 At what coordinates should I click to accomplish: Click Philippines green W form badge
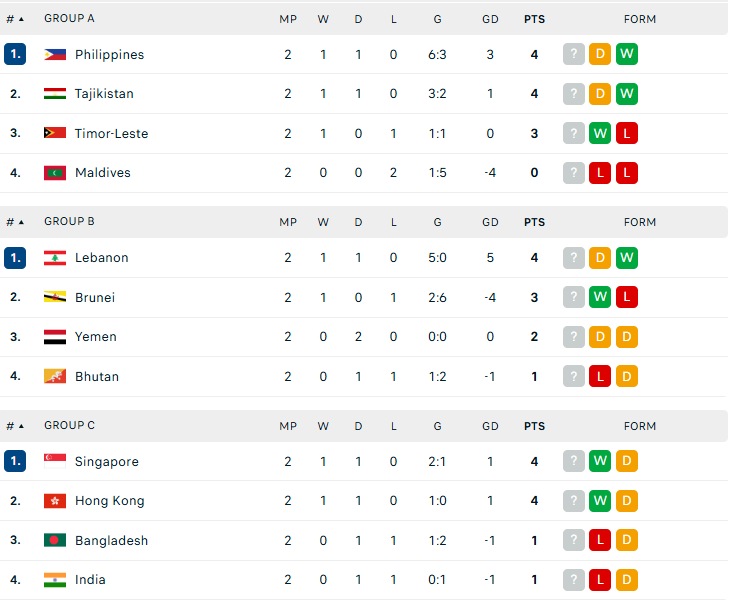pos(627,55)
